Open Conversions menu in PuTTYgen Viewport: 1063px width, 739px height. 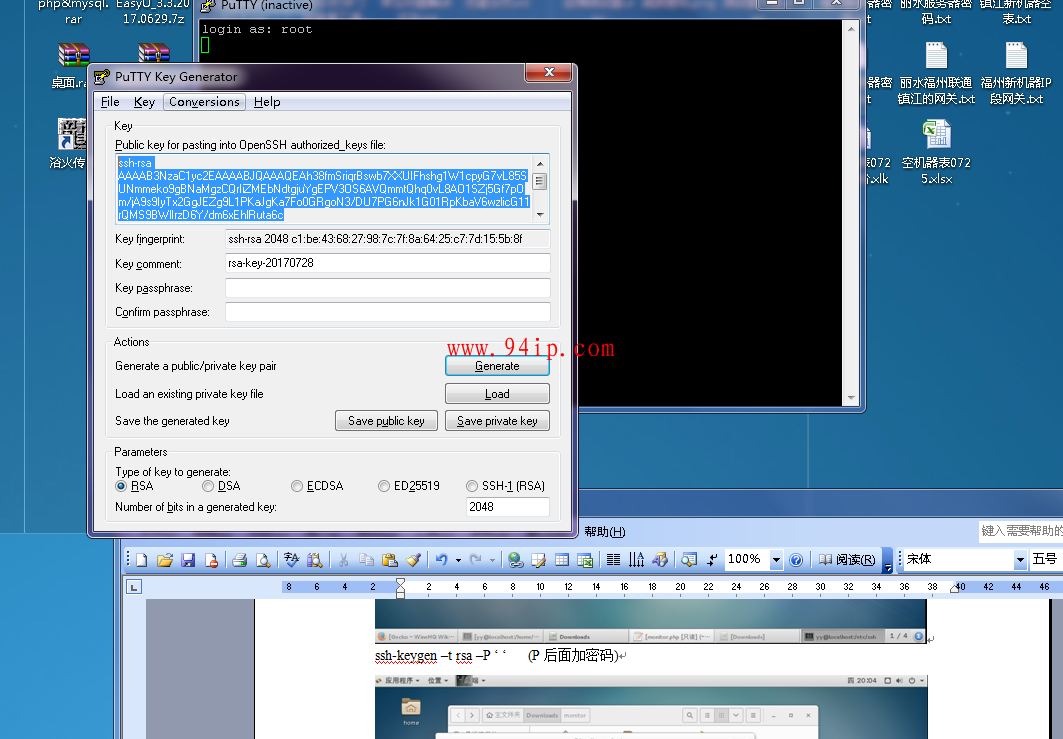click(x=204, y=102)
